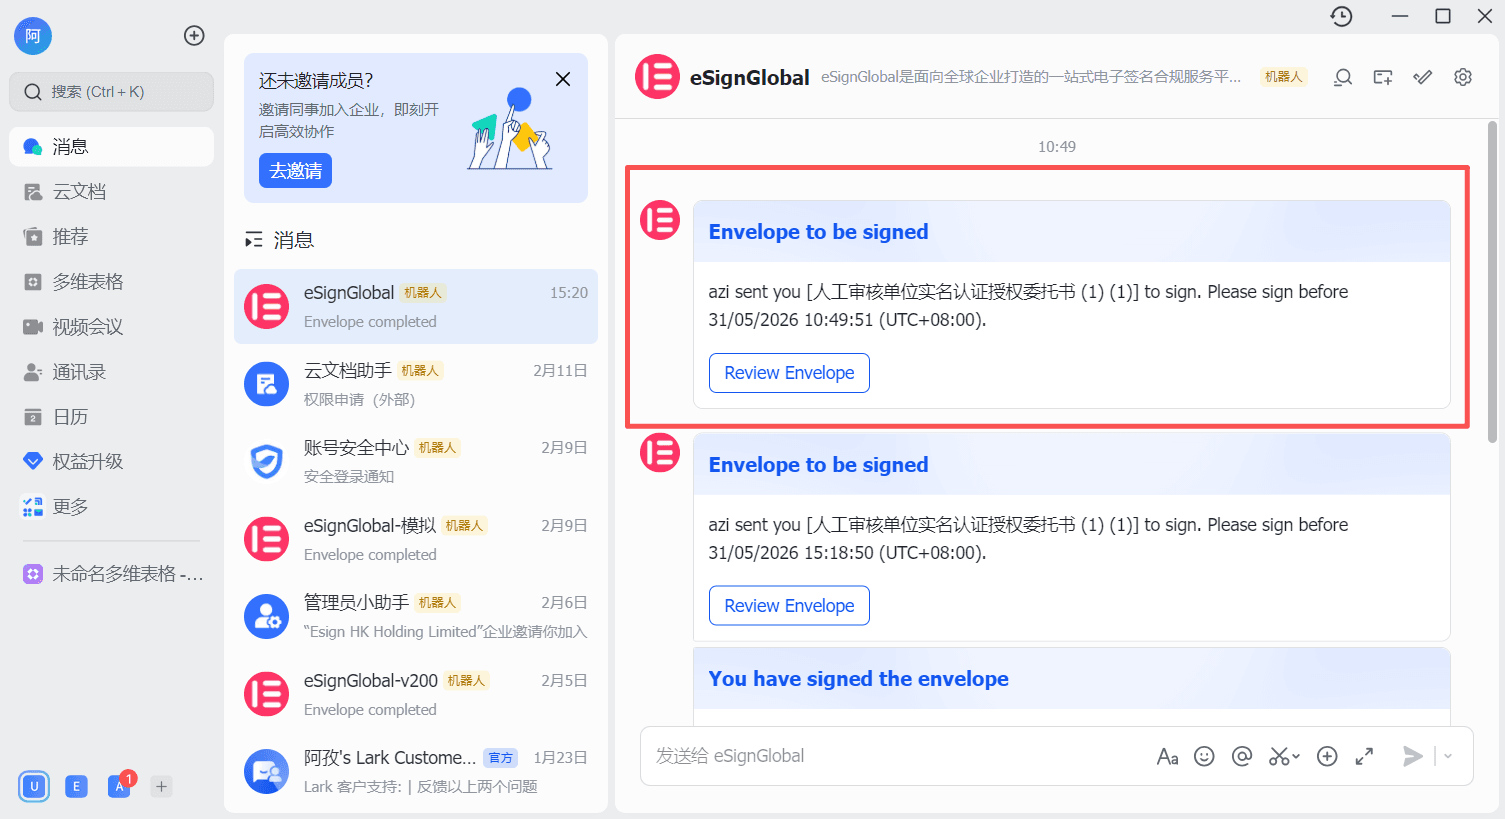This screenshot has height=819, width=1505.
Task: Click first Review Envelope button
Action: (789, 373)
